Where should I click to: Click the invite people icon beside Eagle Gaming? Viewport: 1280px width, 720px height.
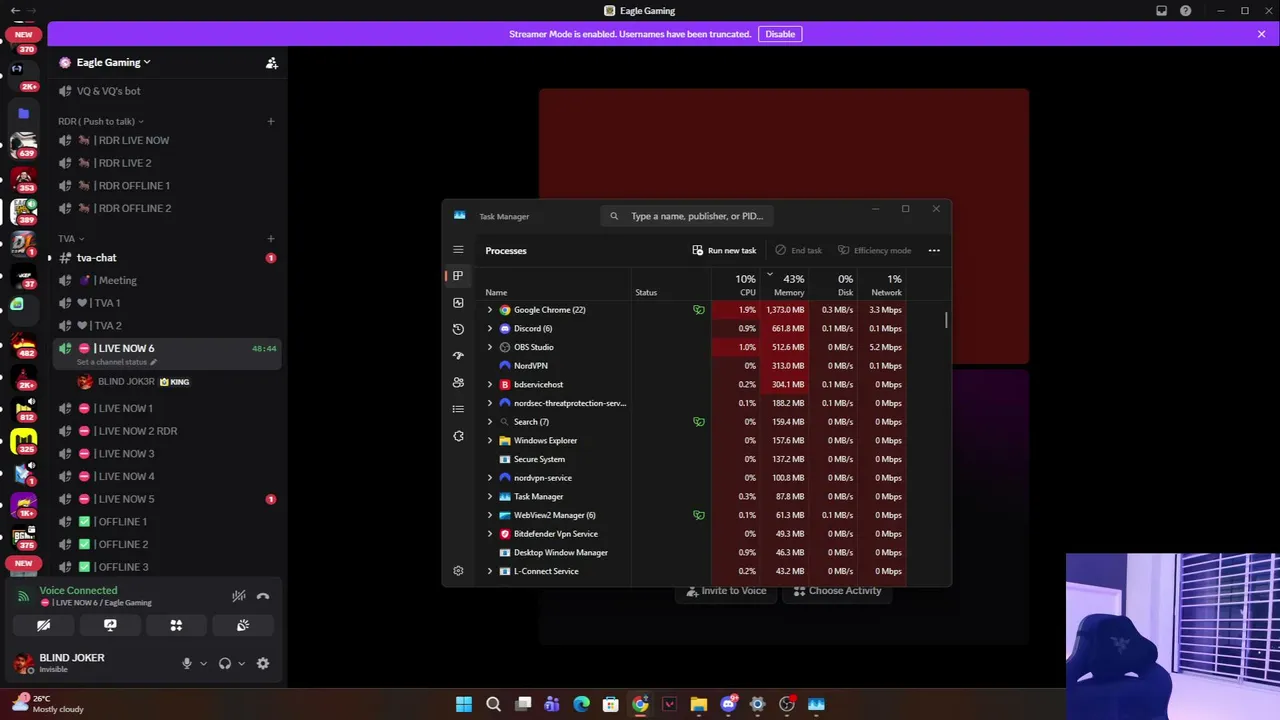pyautogui.click(x=271, y=62)
